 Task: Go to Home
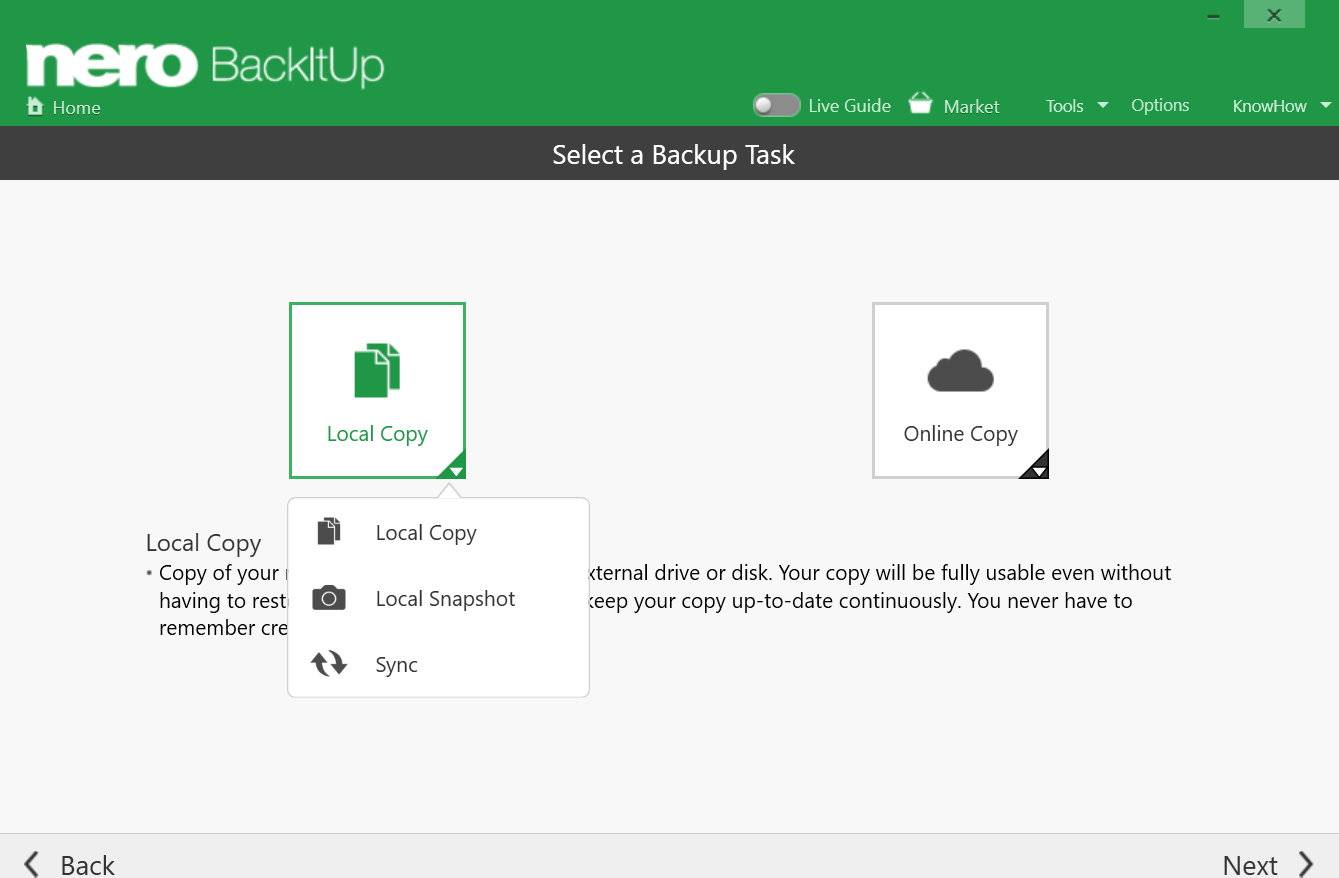[76, 107]
